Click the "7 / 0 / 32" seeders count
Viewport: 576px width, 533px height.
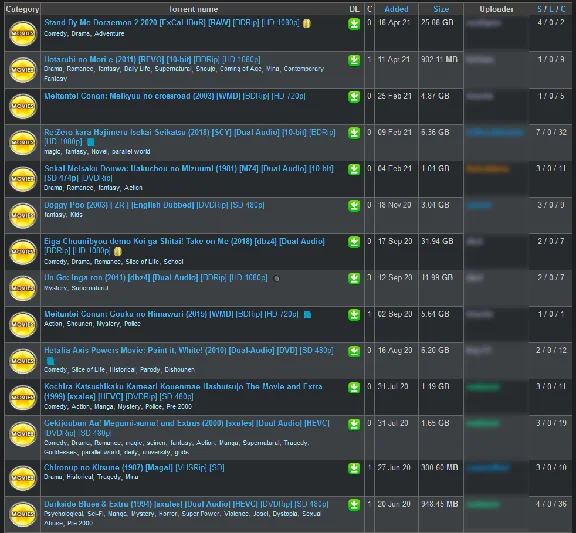tap(551, 132)
